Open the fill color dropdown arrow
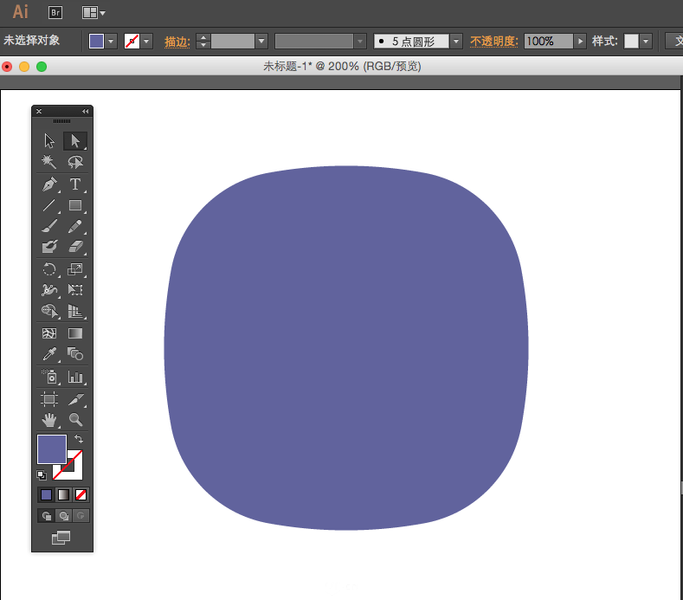Screen dimensions: 683x600 tap(111, 41)
